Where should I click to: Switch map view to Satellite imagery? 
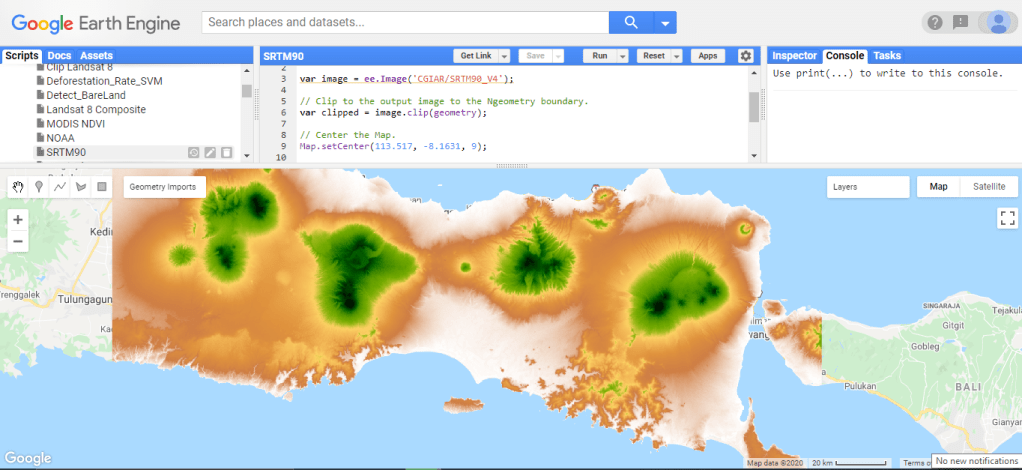coord(988,187)
